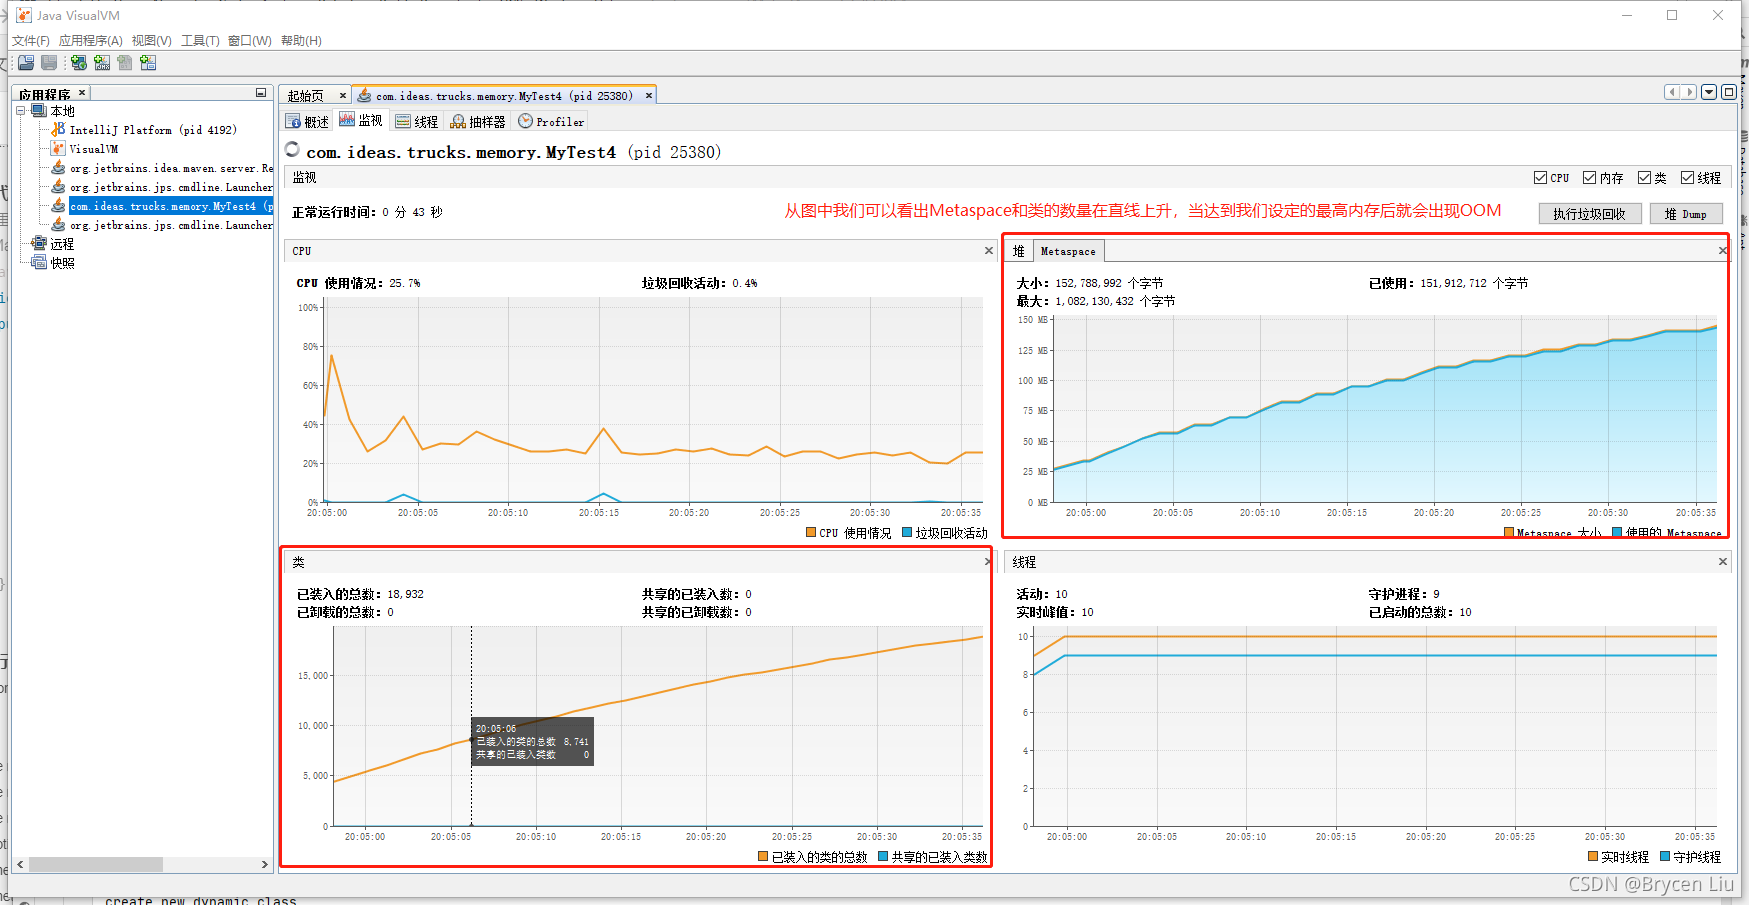Image resolution: width=1749 pixels, height=905 pixels.
Task: Click the add core dump toolbar icon
Action: click(125, 63)
